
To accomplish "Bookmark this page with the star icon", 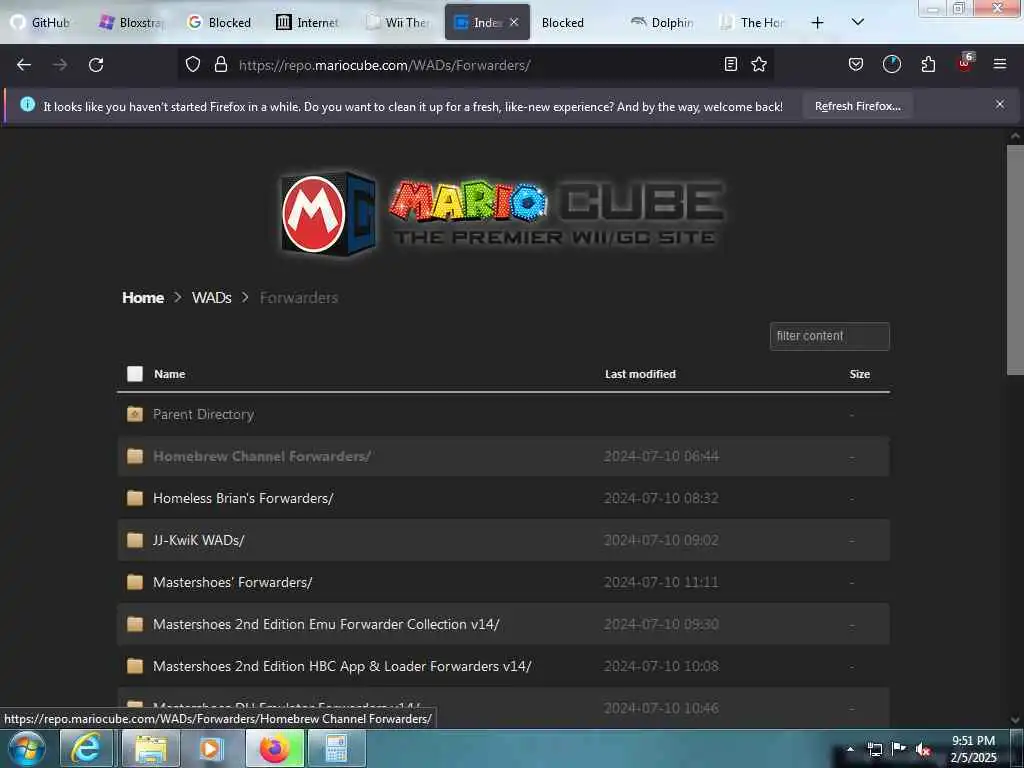I will point(759,64).
